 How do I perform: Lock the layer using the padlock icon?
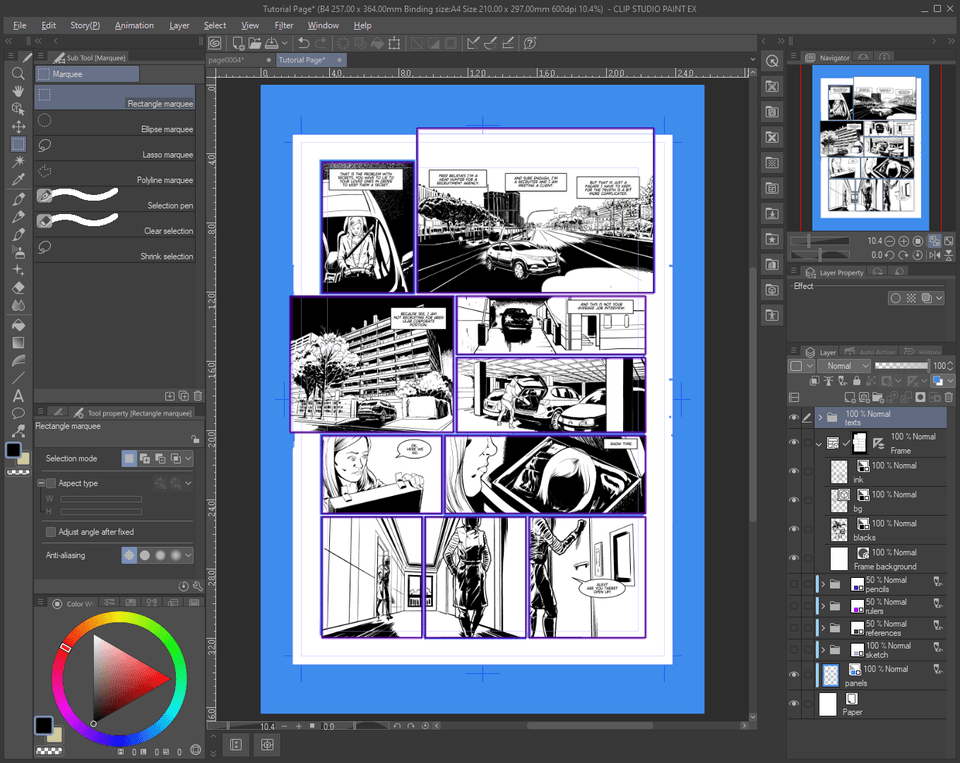tap(857, 381)
